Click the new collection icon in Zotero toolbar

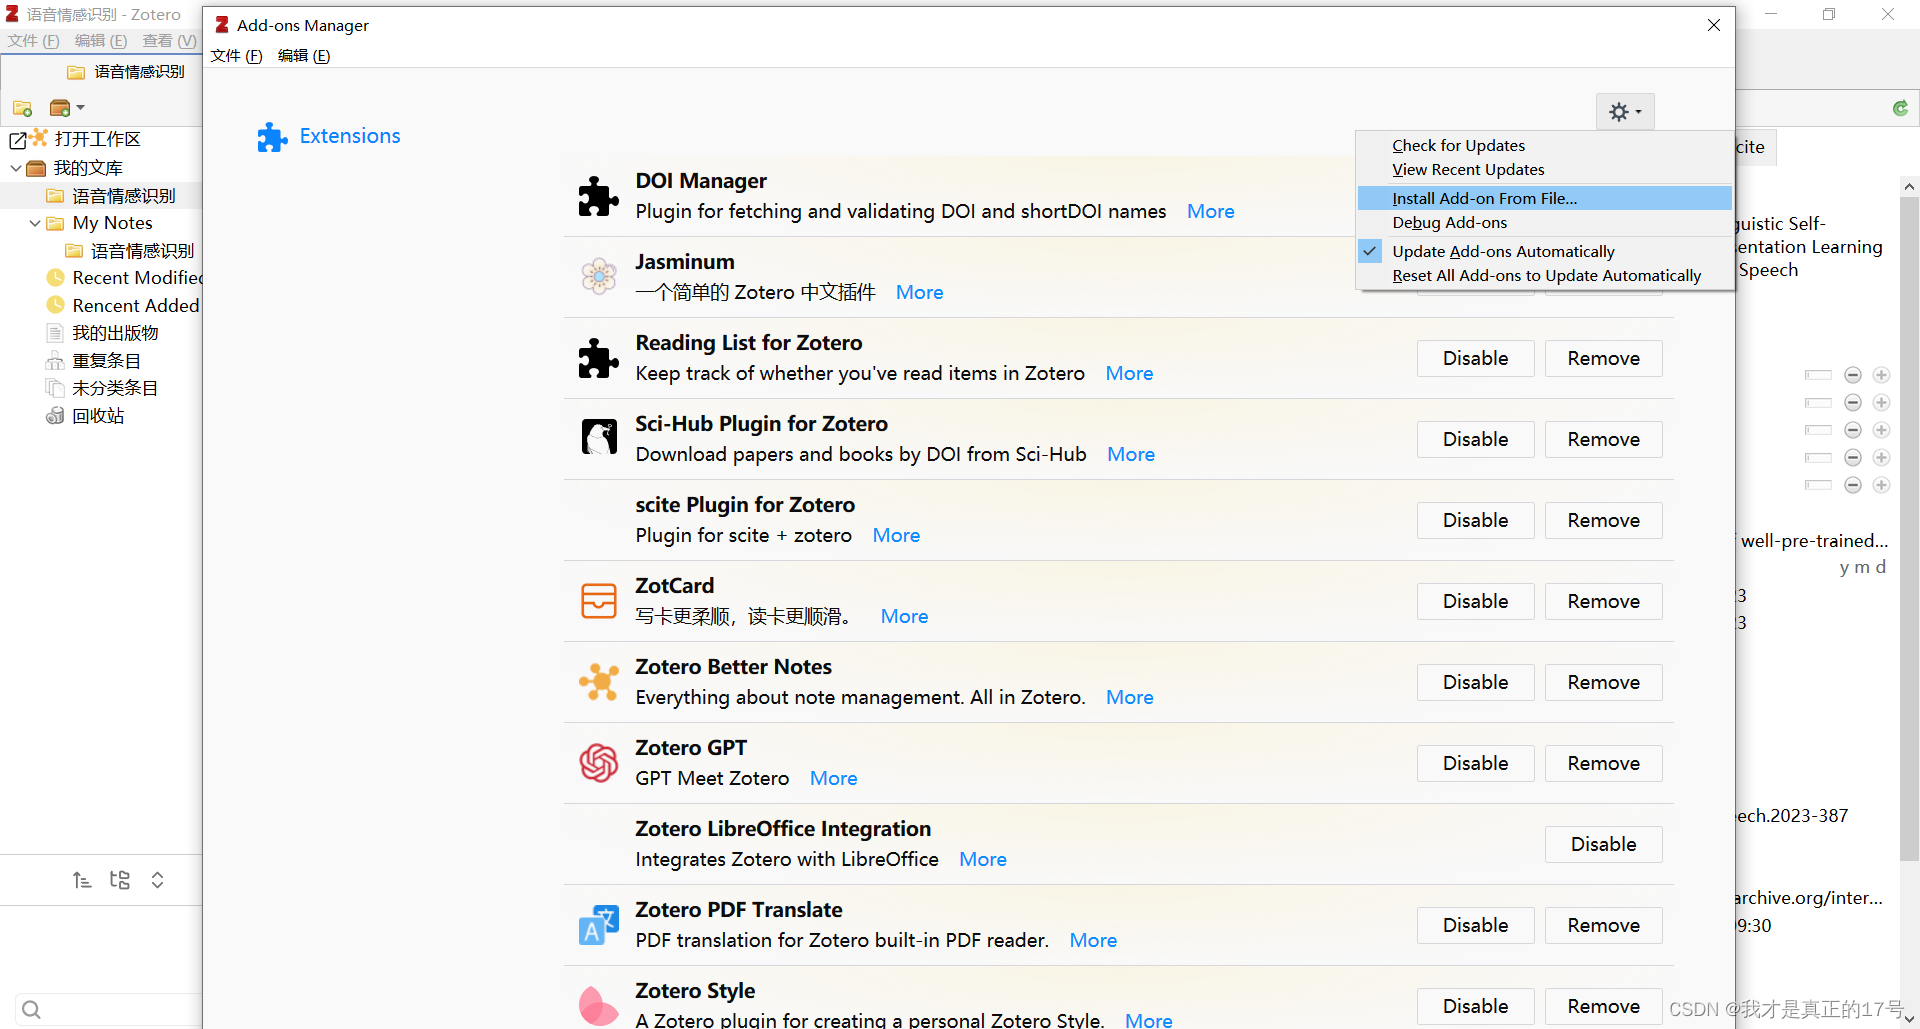(x=22, y=107)
